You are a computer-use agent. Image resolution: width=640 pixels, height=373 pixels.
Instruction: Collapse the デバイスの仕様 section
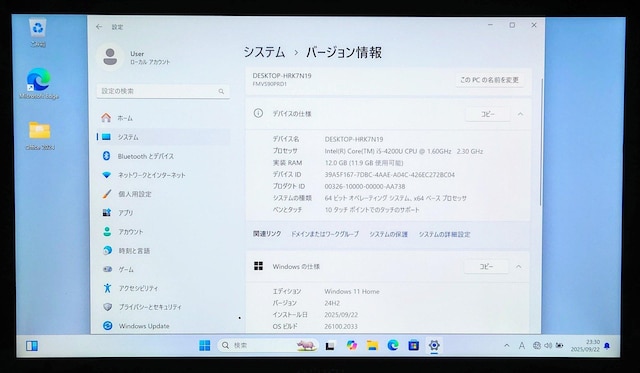(520, 114)
